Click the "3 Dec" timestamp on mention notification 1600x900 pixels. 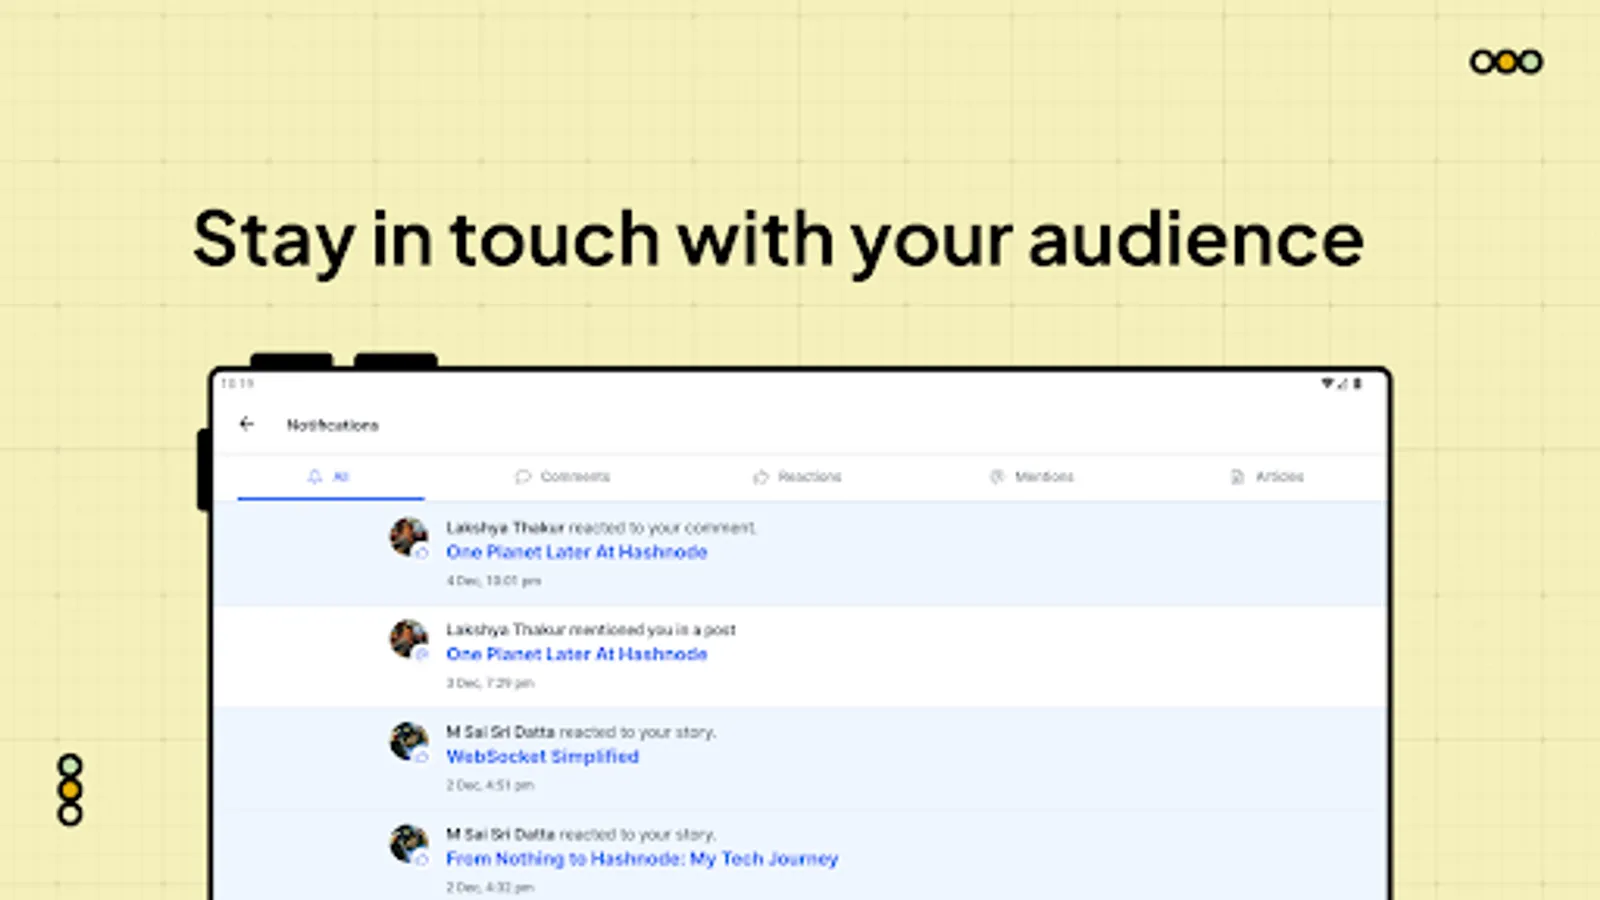490,683
